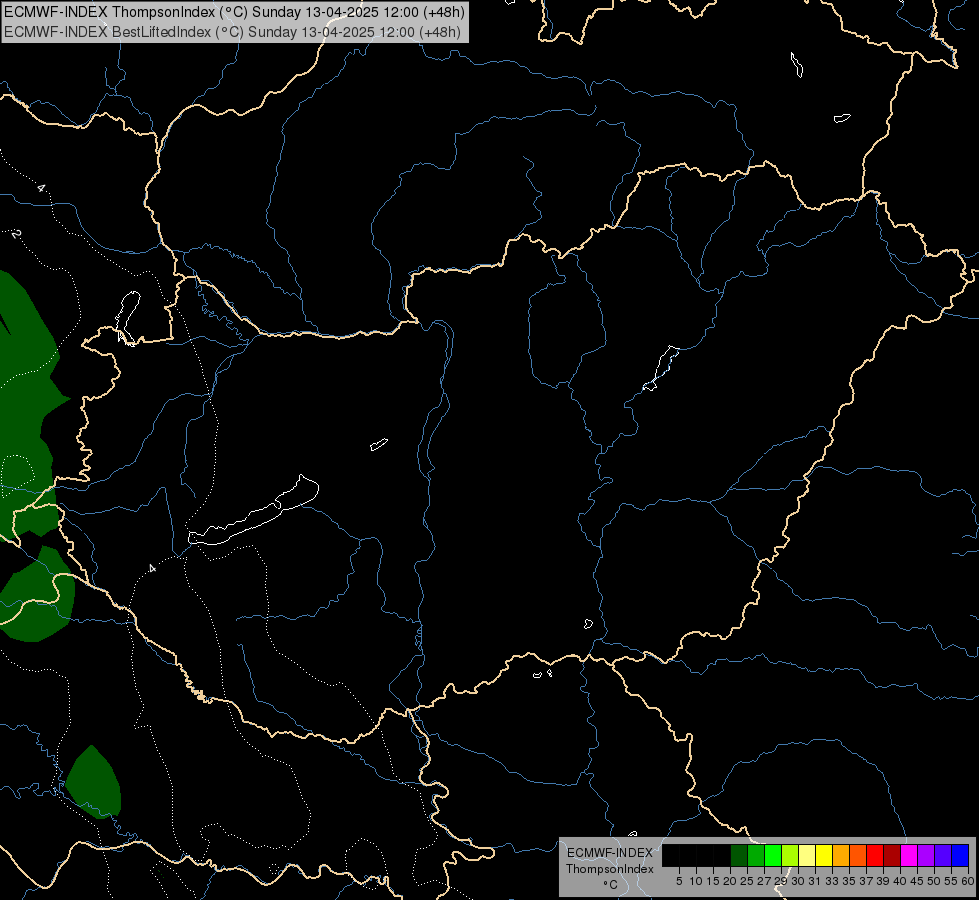Click the legend tick value '5'
This screenshot has height=900, width=979.
tap(679, 881)
